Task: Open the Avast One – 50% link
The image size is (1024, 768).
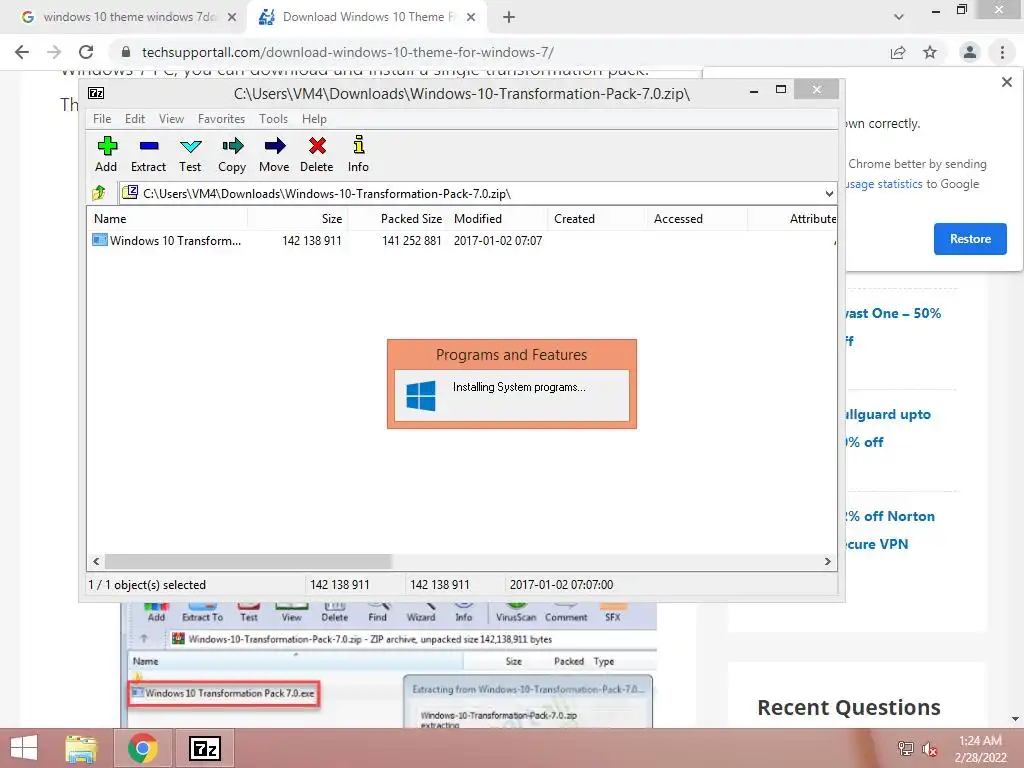Action: coord(893,326)
